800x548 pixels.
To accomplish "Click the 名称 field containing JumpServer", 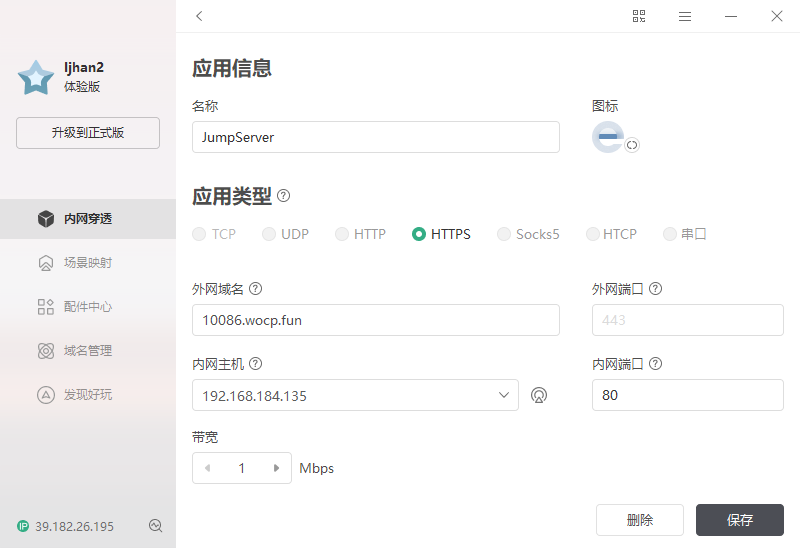I will coord(376,137).
